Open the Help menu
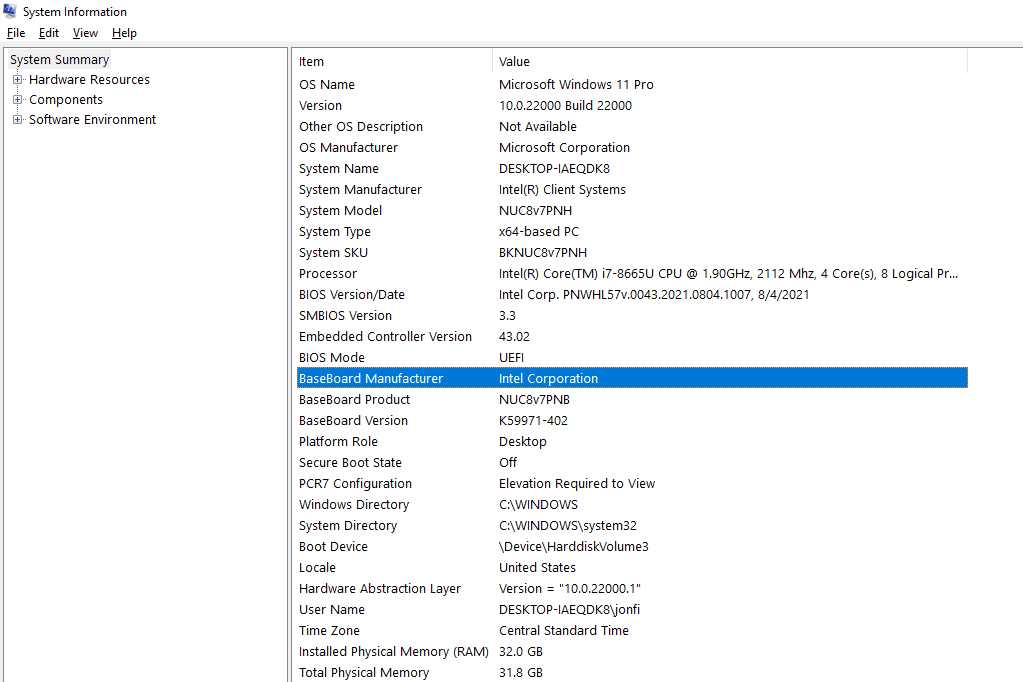1023x682 pixels. tap(124, 33)
